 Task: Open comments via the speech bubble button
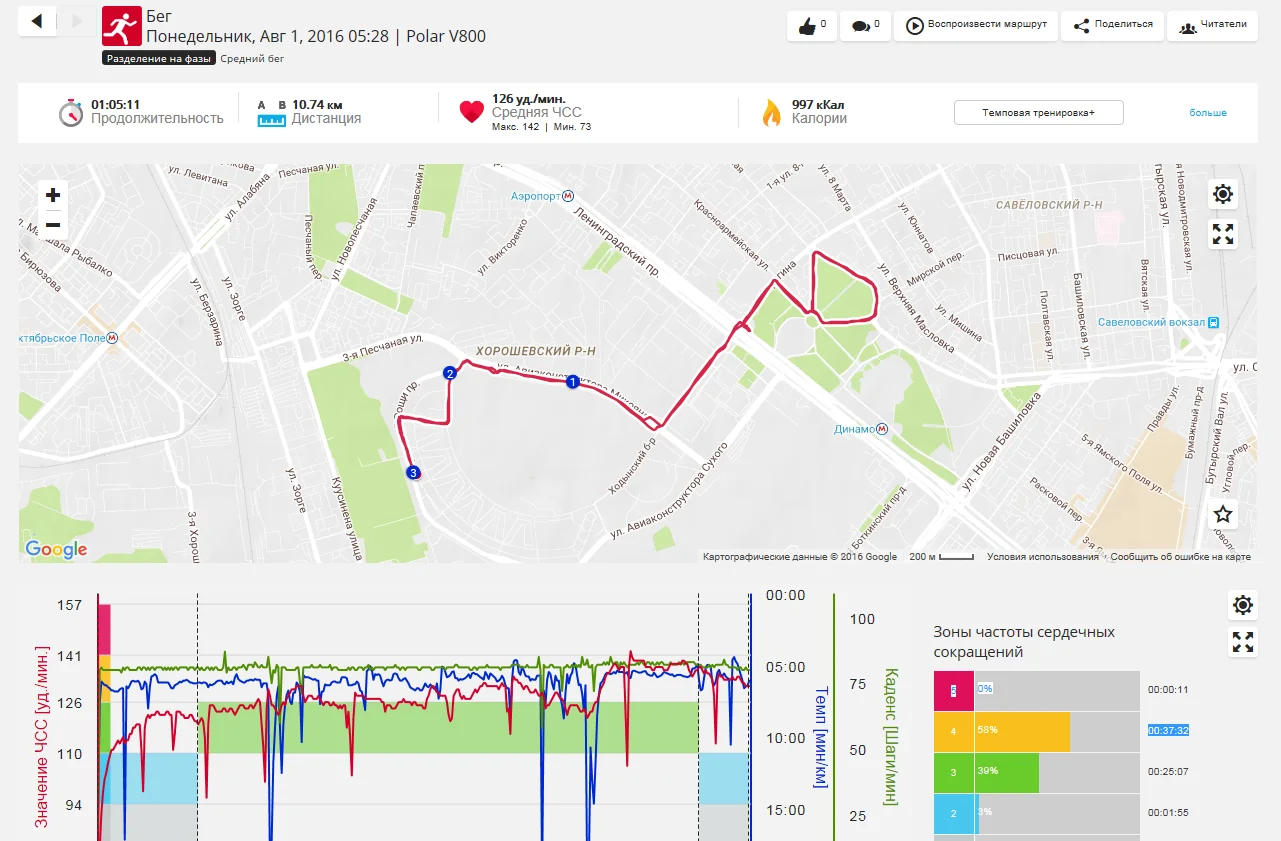point(865,26)
